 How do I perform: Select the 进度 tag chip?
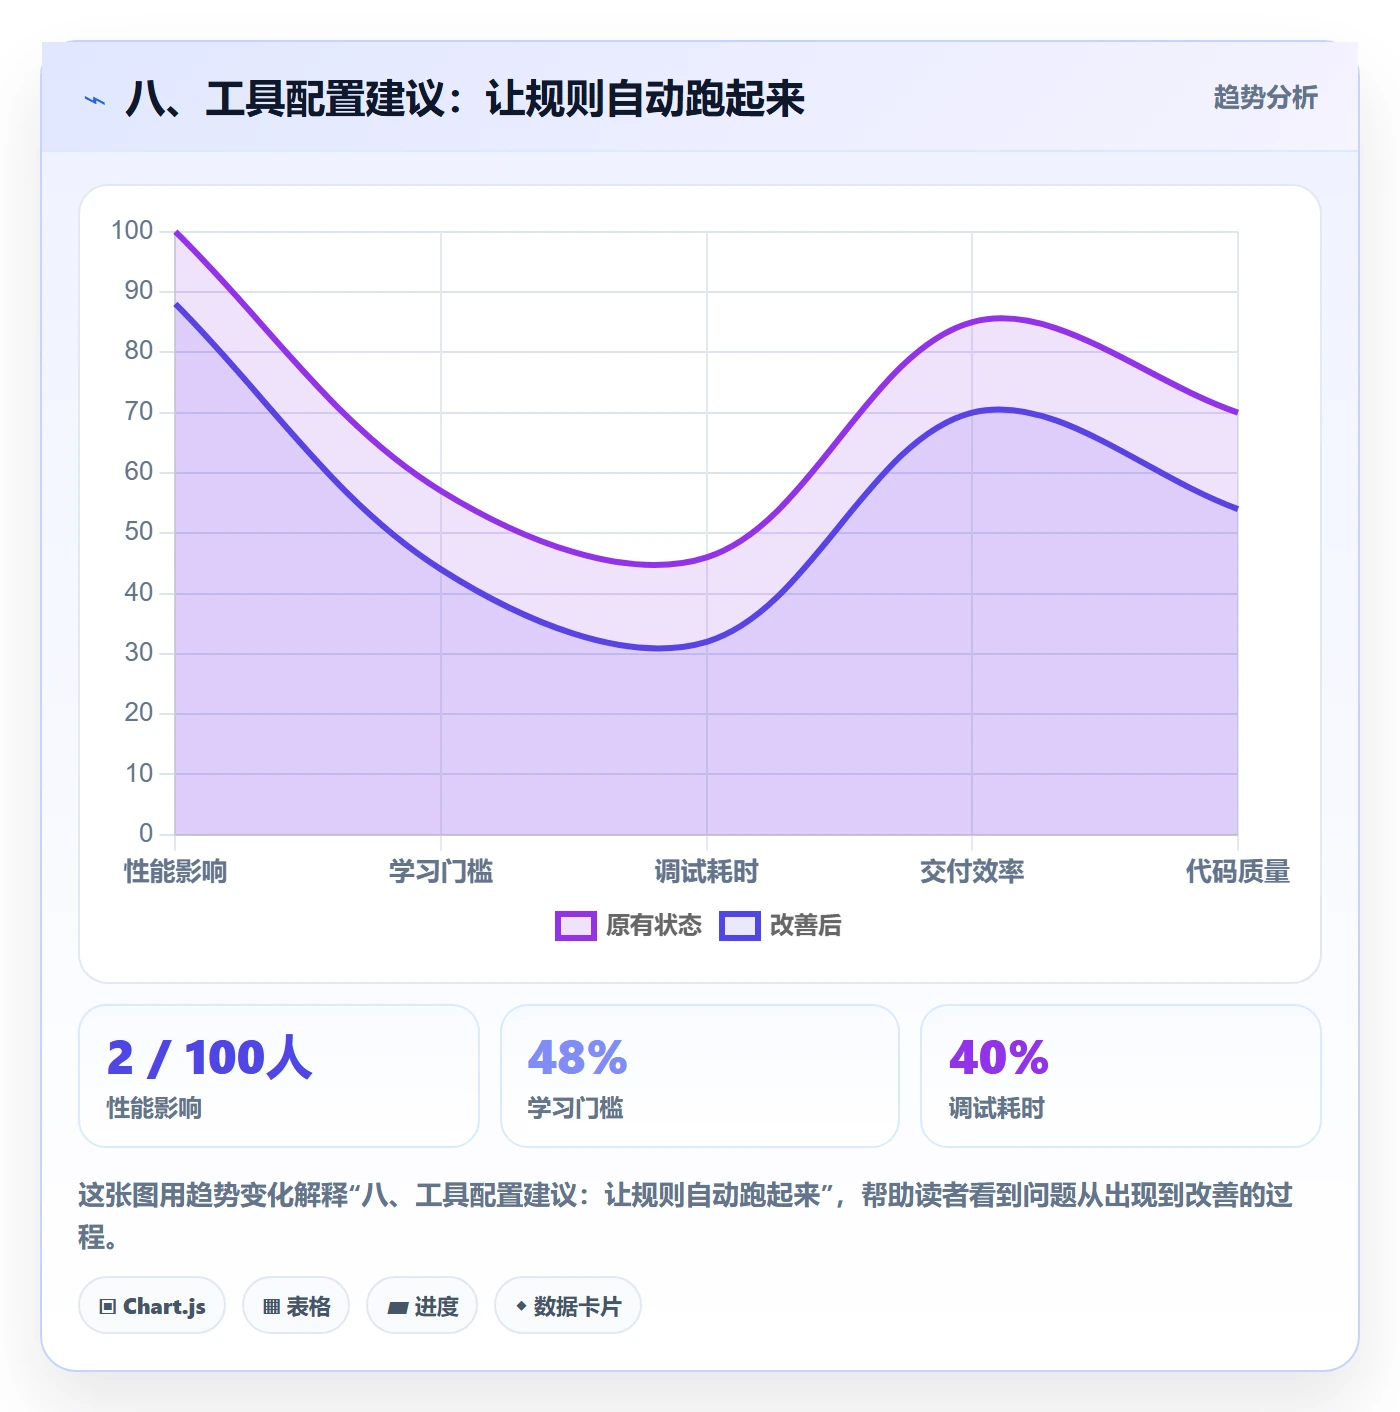(422, 1305)
